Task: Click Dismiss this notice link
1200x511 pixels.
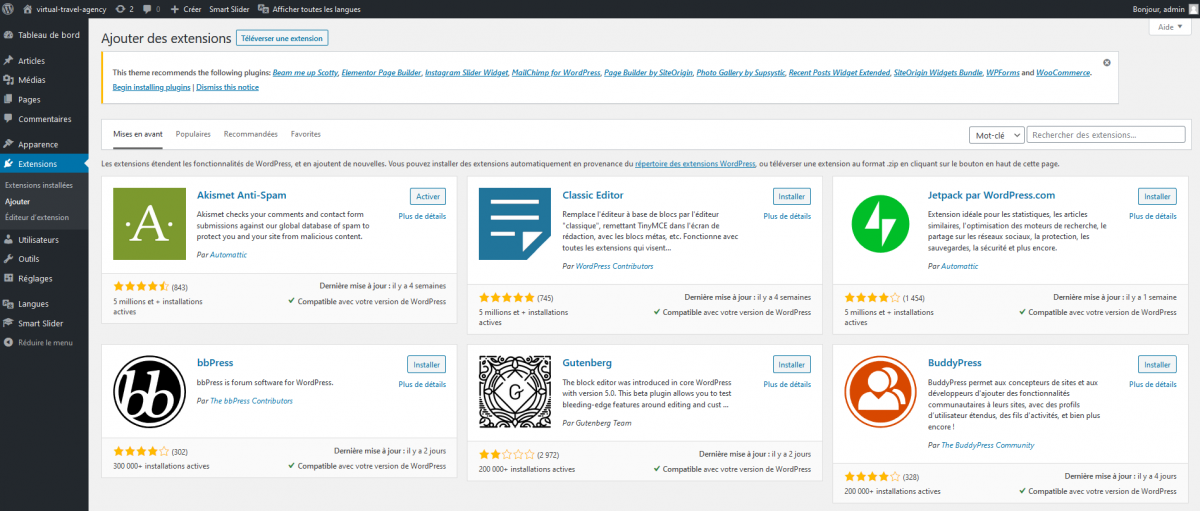Action: pos(227,87)
